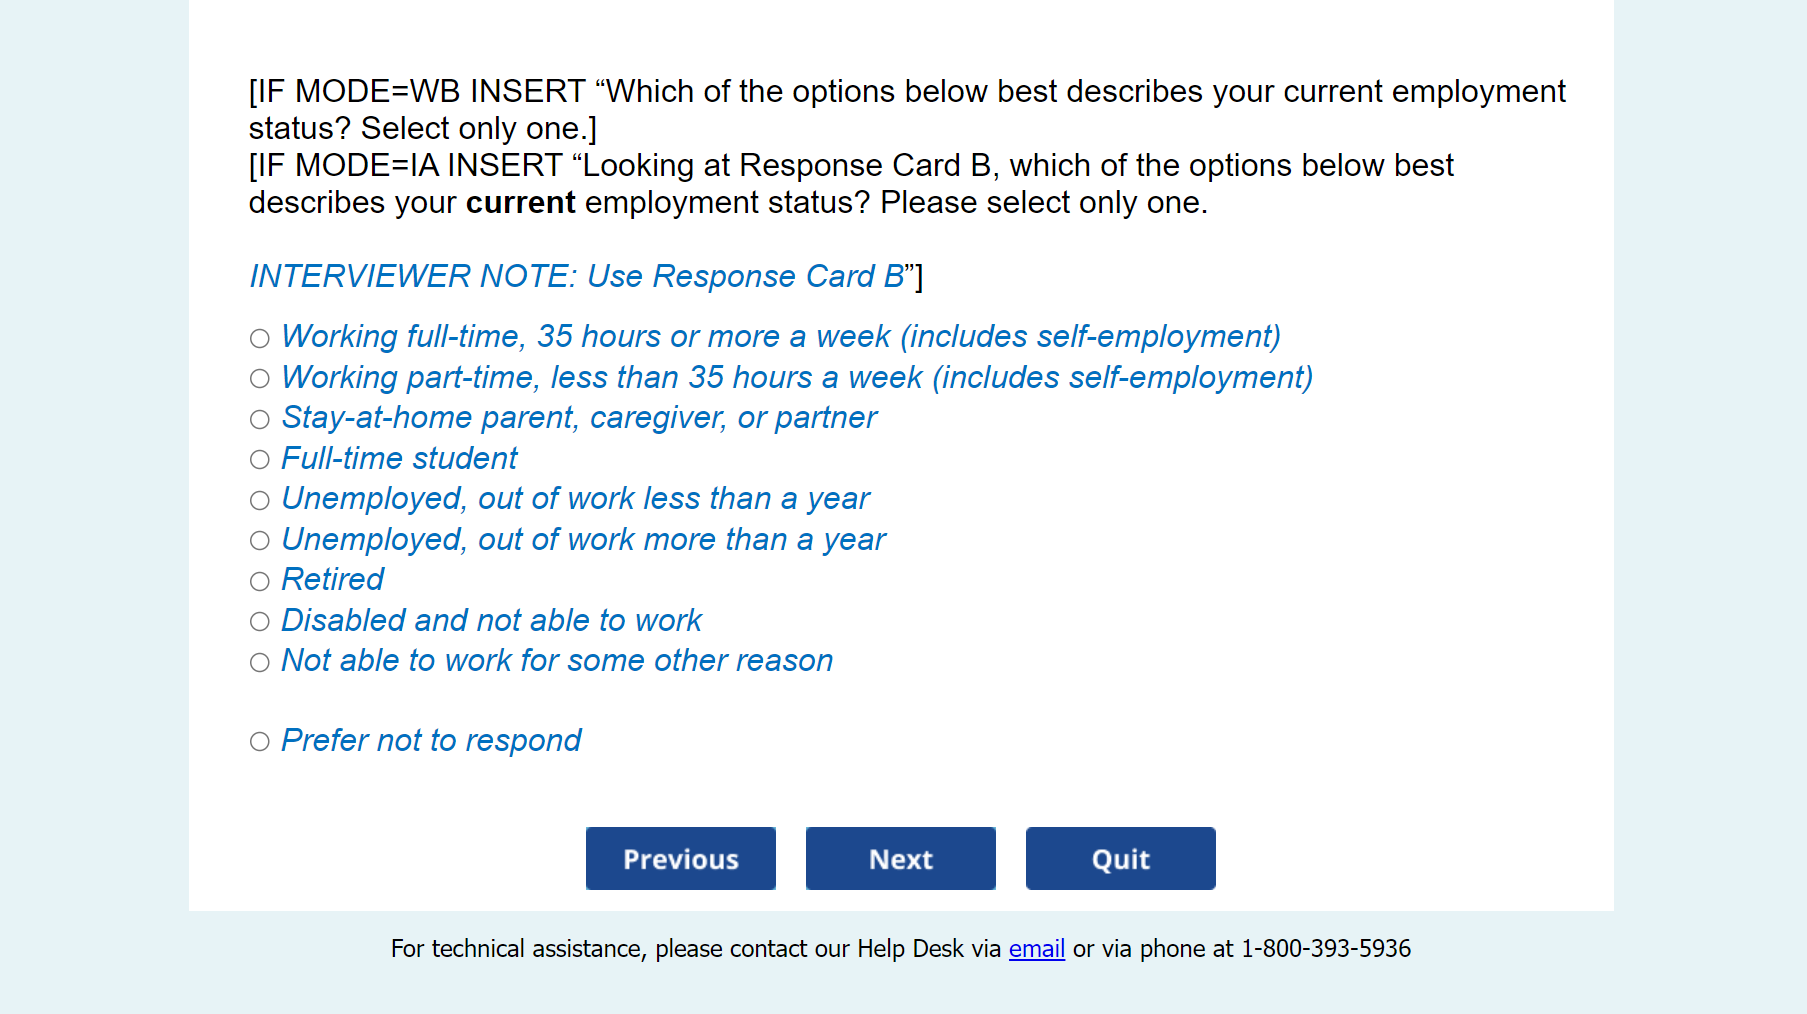Click the '[IF MODE=IA INSERT' instruction text

[405, 166]
